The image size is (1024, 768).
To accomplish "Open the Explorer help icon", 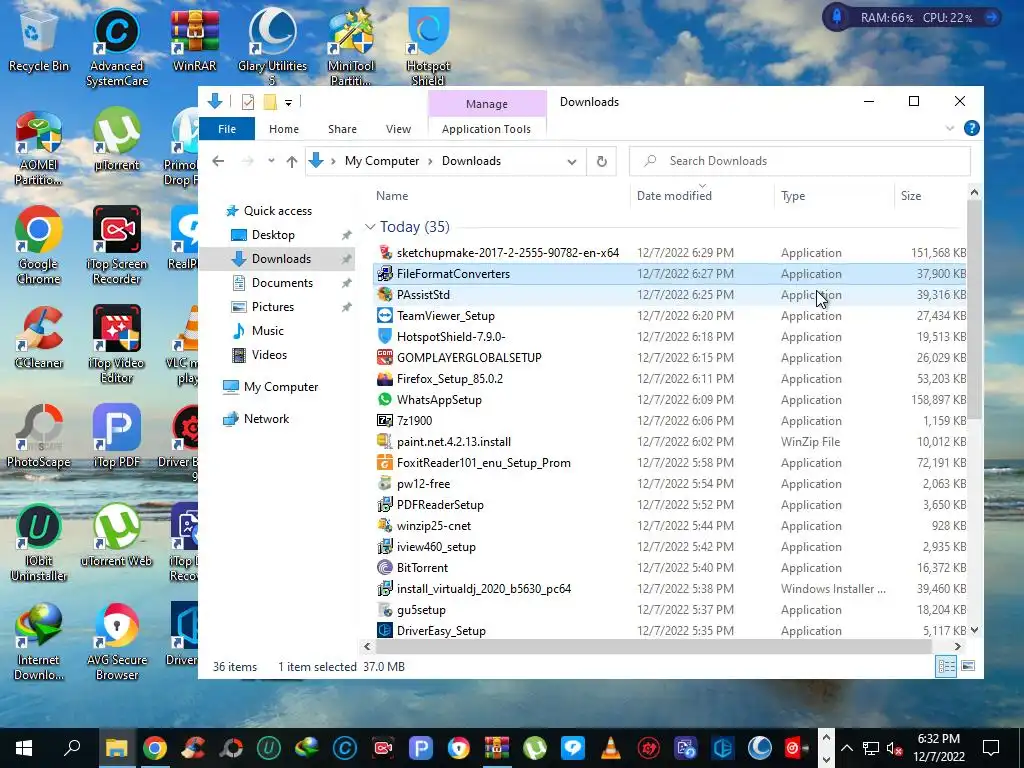I will (x=971, y=129).
